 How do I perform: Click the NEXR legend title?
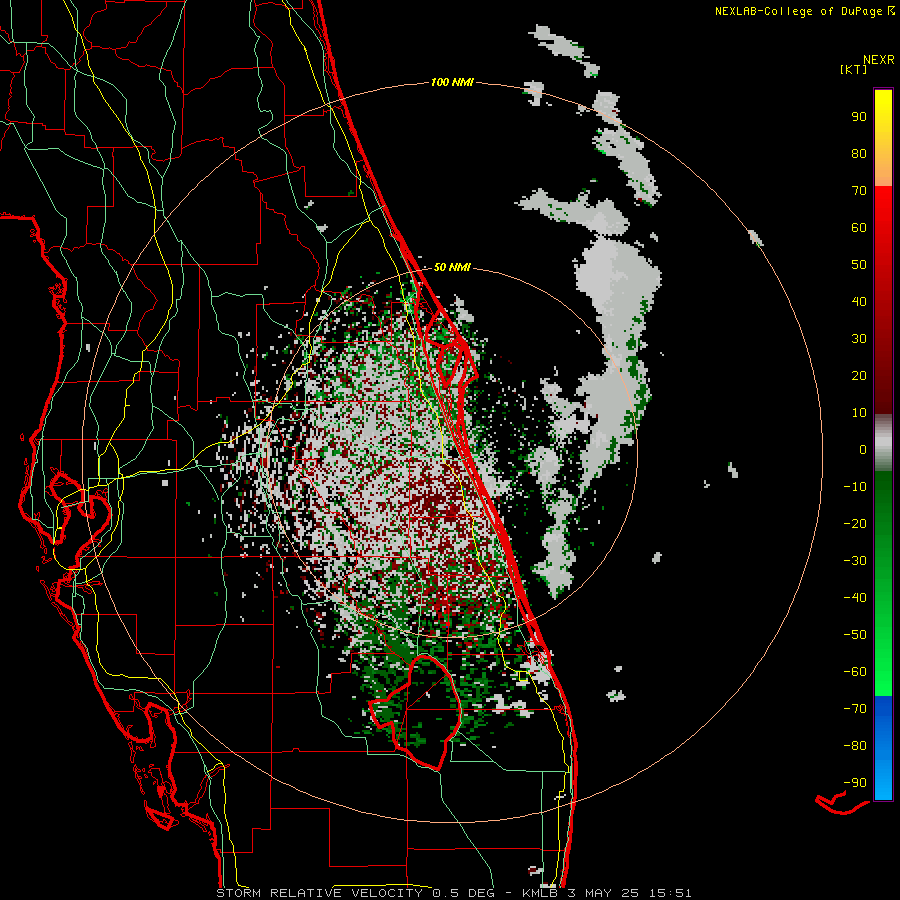pyautogui.click(x=879, y=59)
